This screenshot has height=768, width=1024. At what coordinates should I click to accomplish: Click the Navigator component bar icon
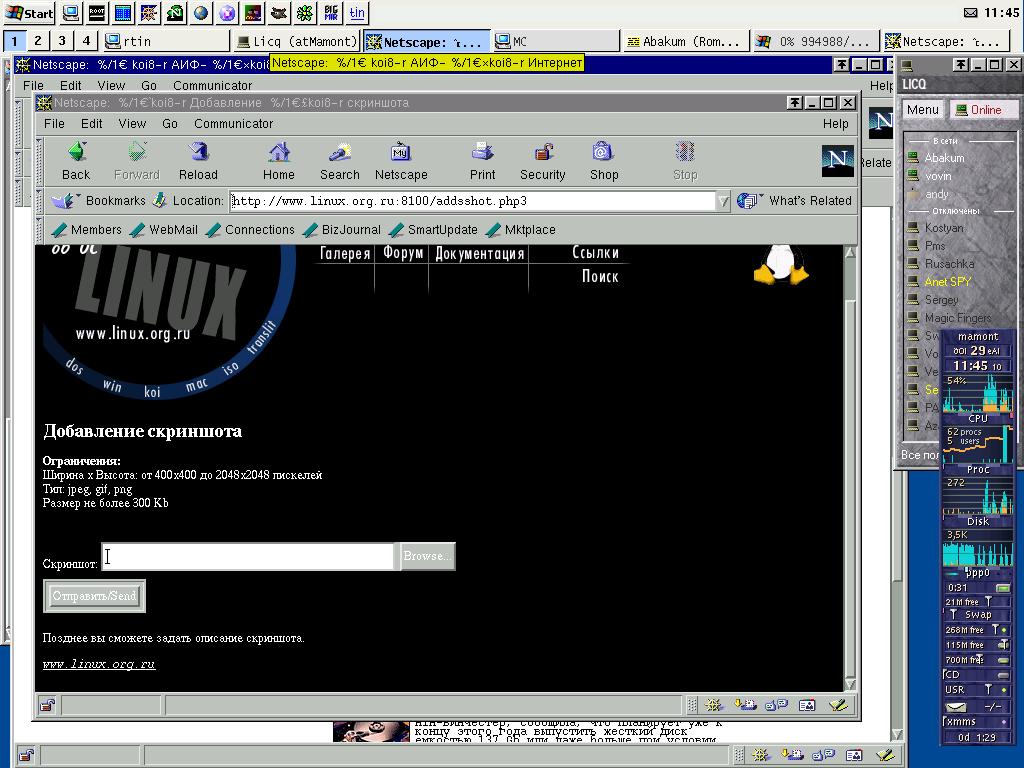coord(714,705)
